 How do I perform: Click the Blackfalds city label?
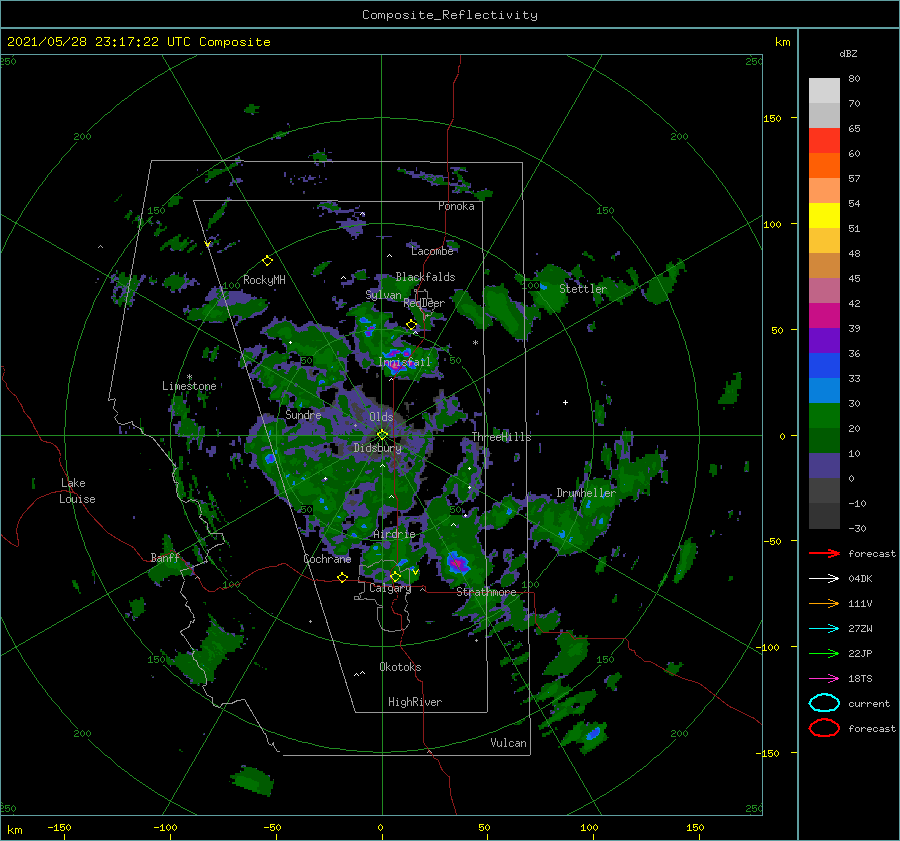coord(425,277)
